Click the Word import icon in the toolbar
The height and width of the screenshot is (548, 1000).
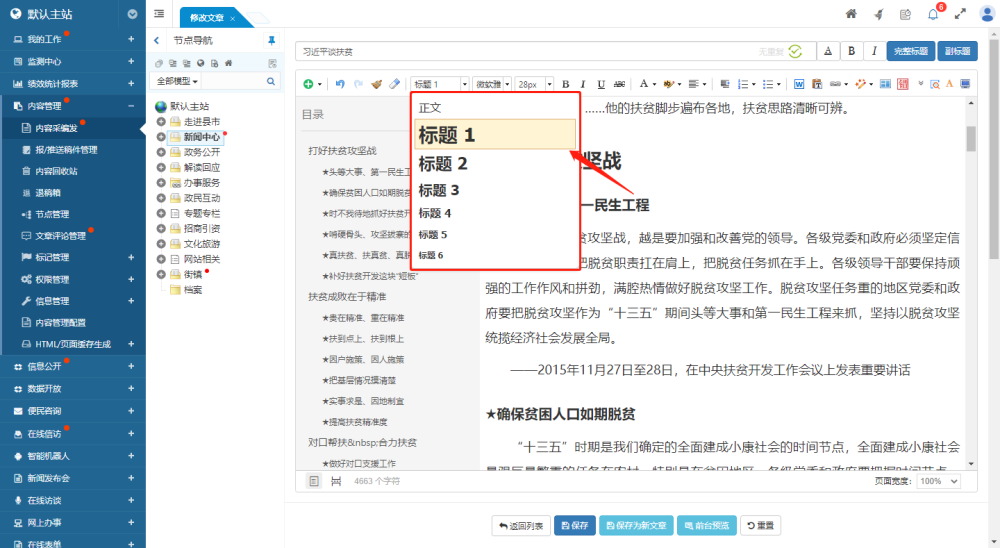pos(799,84)
